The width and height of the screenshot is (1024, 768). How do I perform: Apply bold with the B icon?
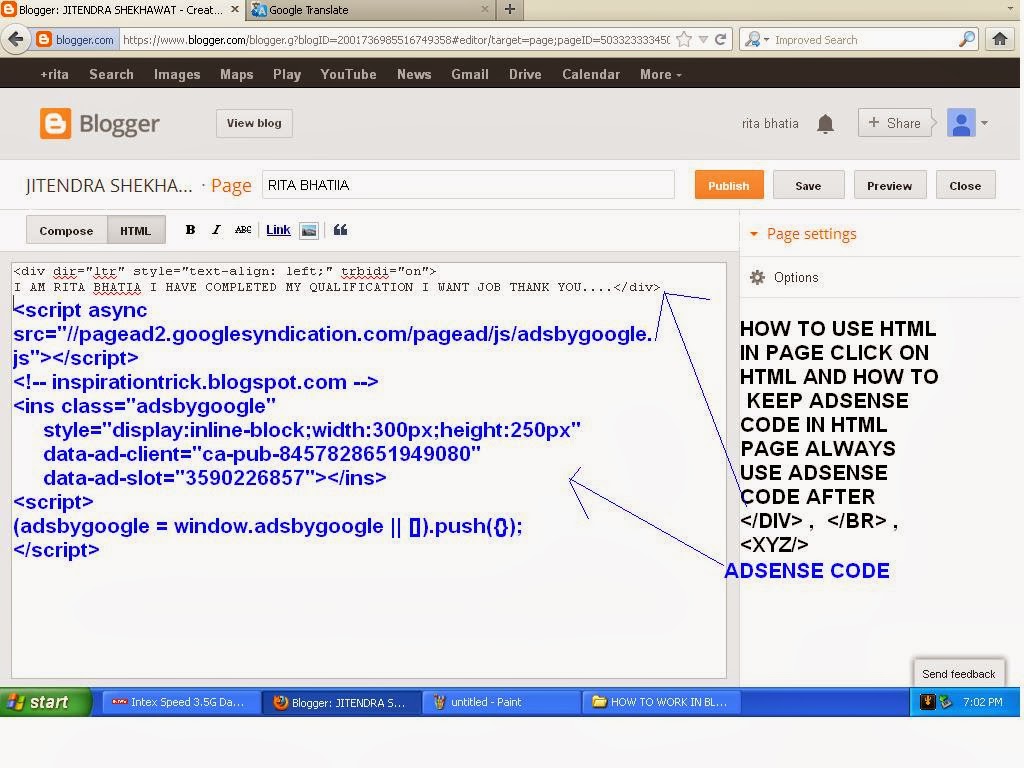point(190,230)
